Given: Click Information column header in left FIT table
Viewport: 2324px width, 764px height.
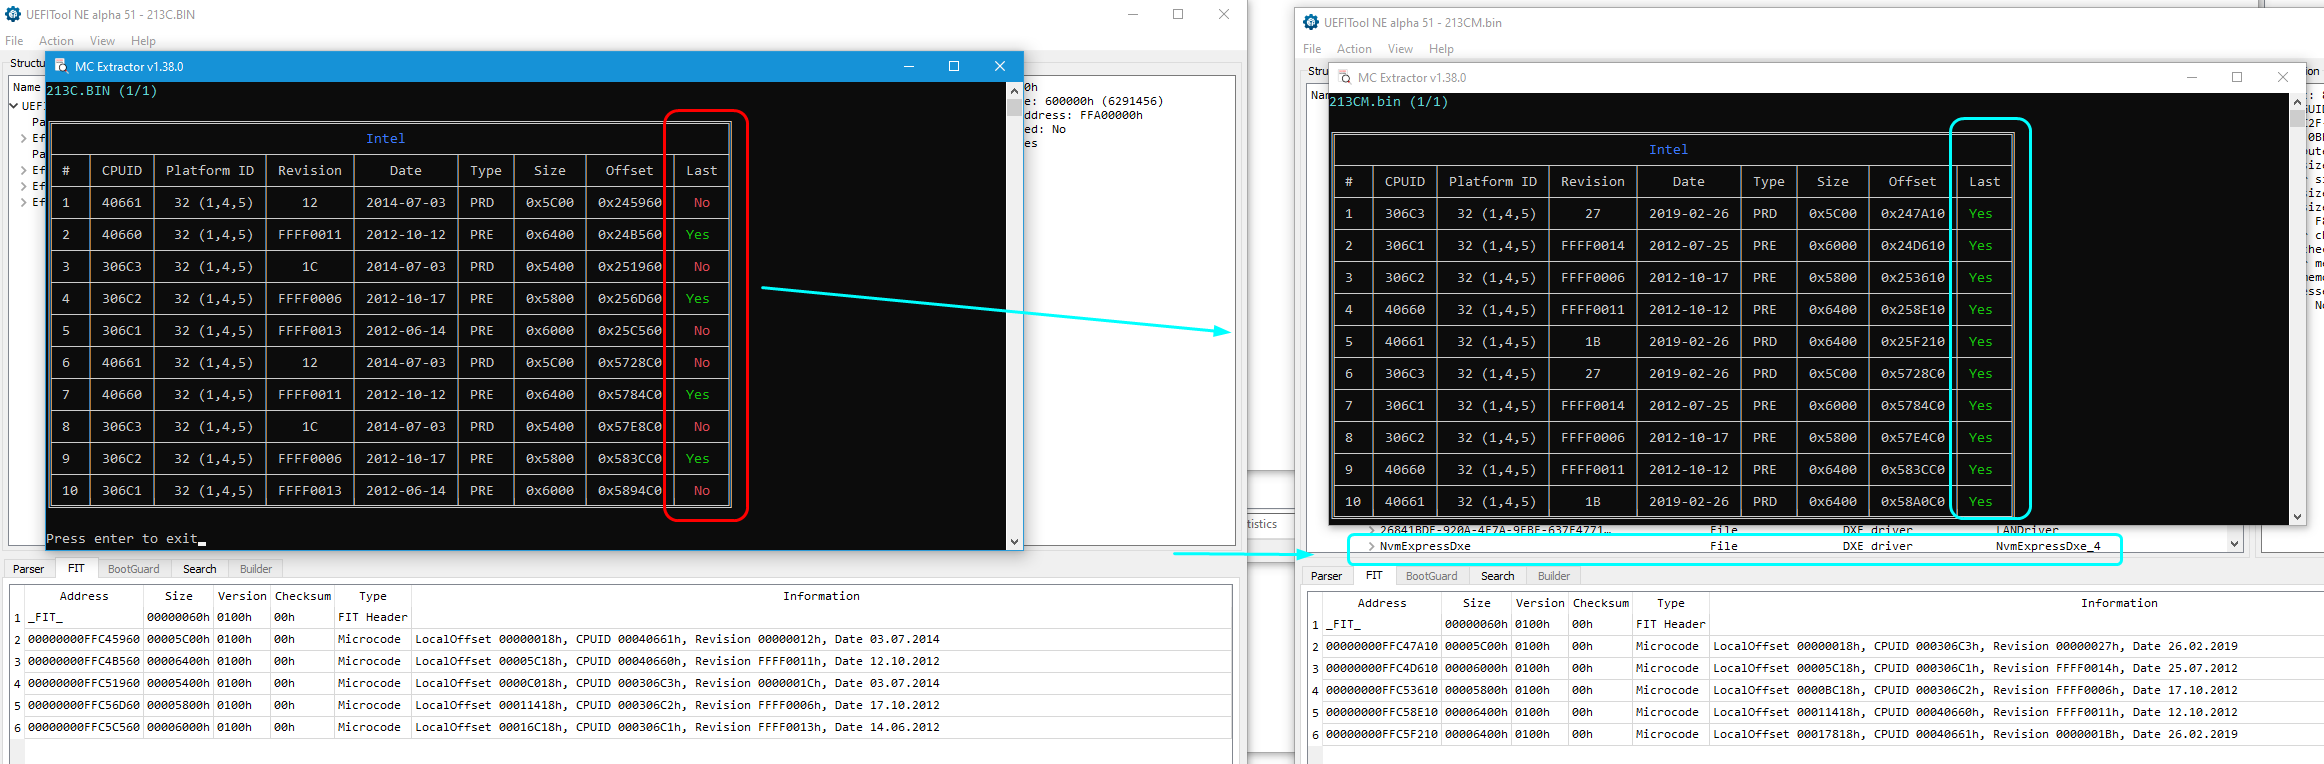Looking at the screenshot, I should [821, 596].
